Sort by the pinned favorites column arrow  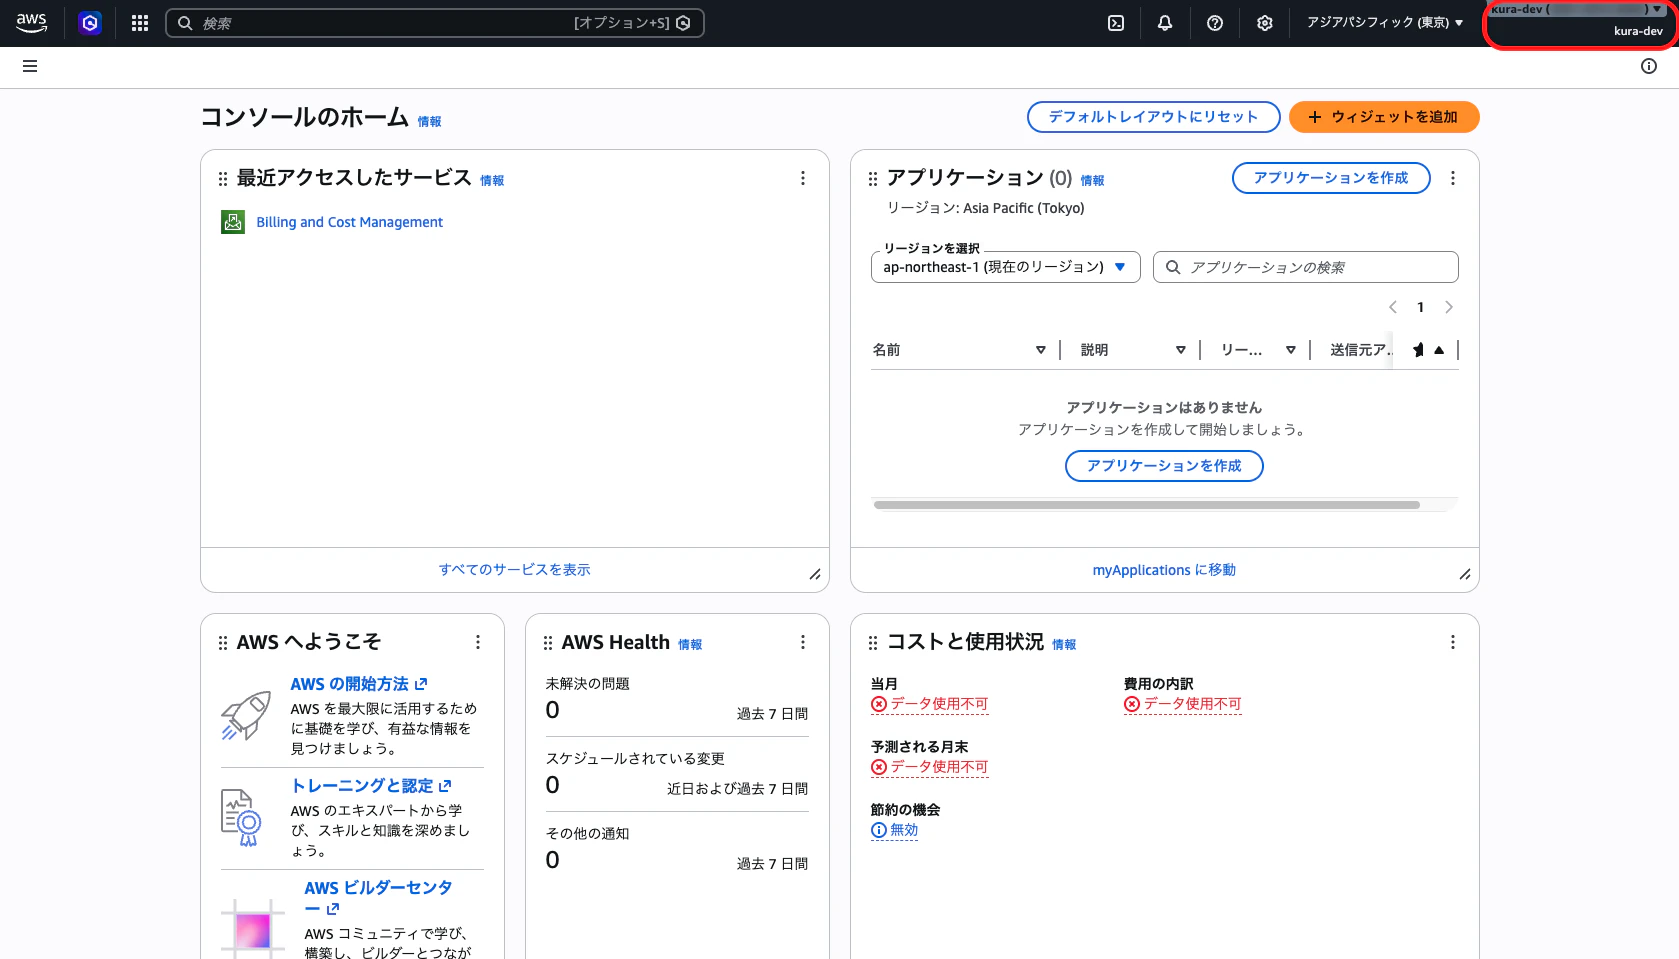(x=1439, y=350)
